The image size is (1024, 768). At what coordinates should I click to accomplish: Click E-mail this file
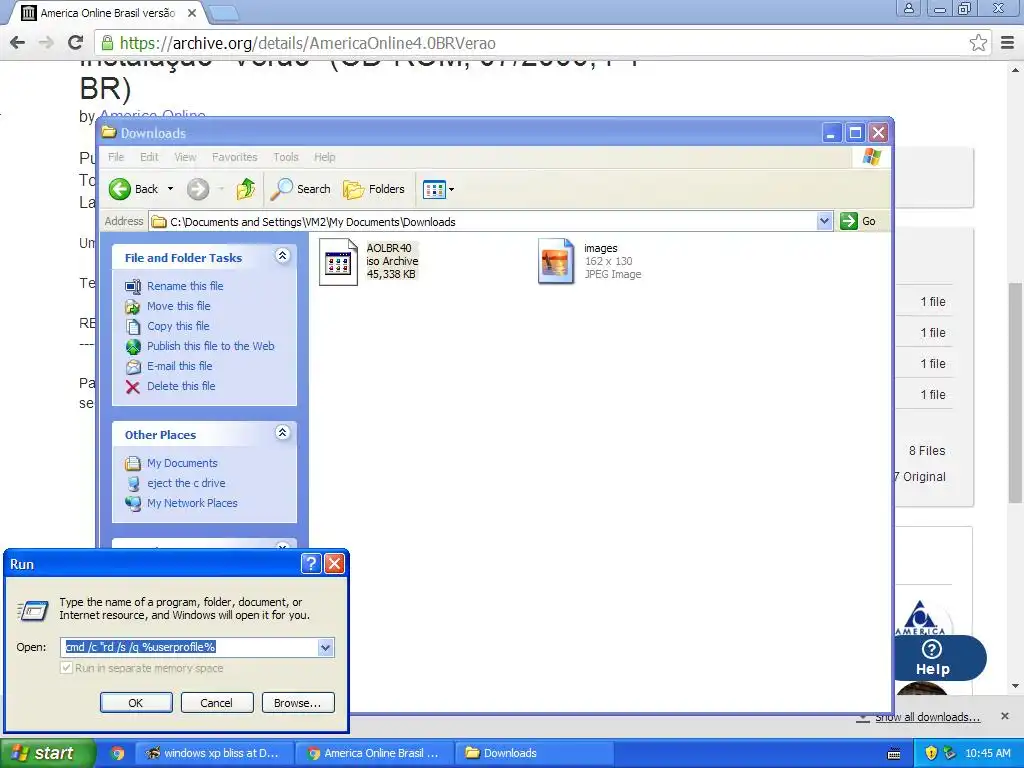coord(180,366)
